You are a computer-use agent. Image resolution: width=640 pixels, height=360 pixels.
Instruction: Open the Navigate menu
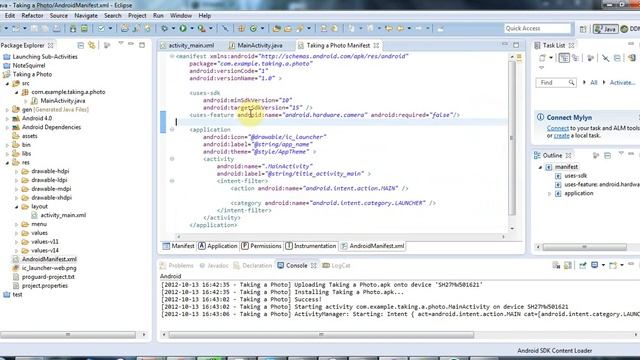pyautogui.click(x=86, y=16)
